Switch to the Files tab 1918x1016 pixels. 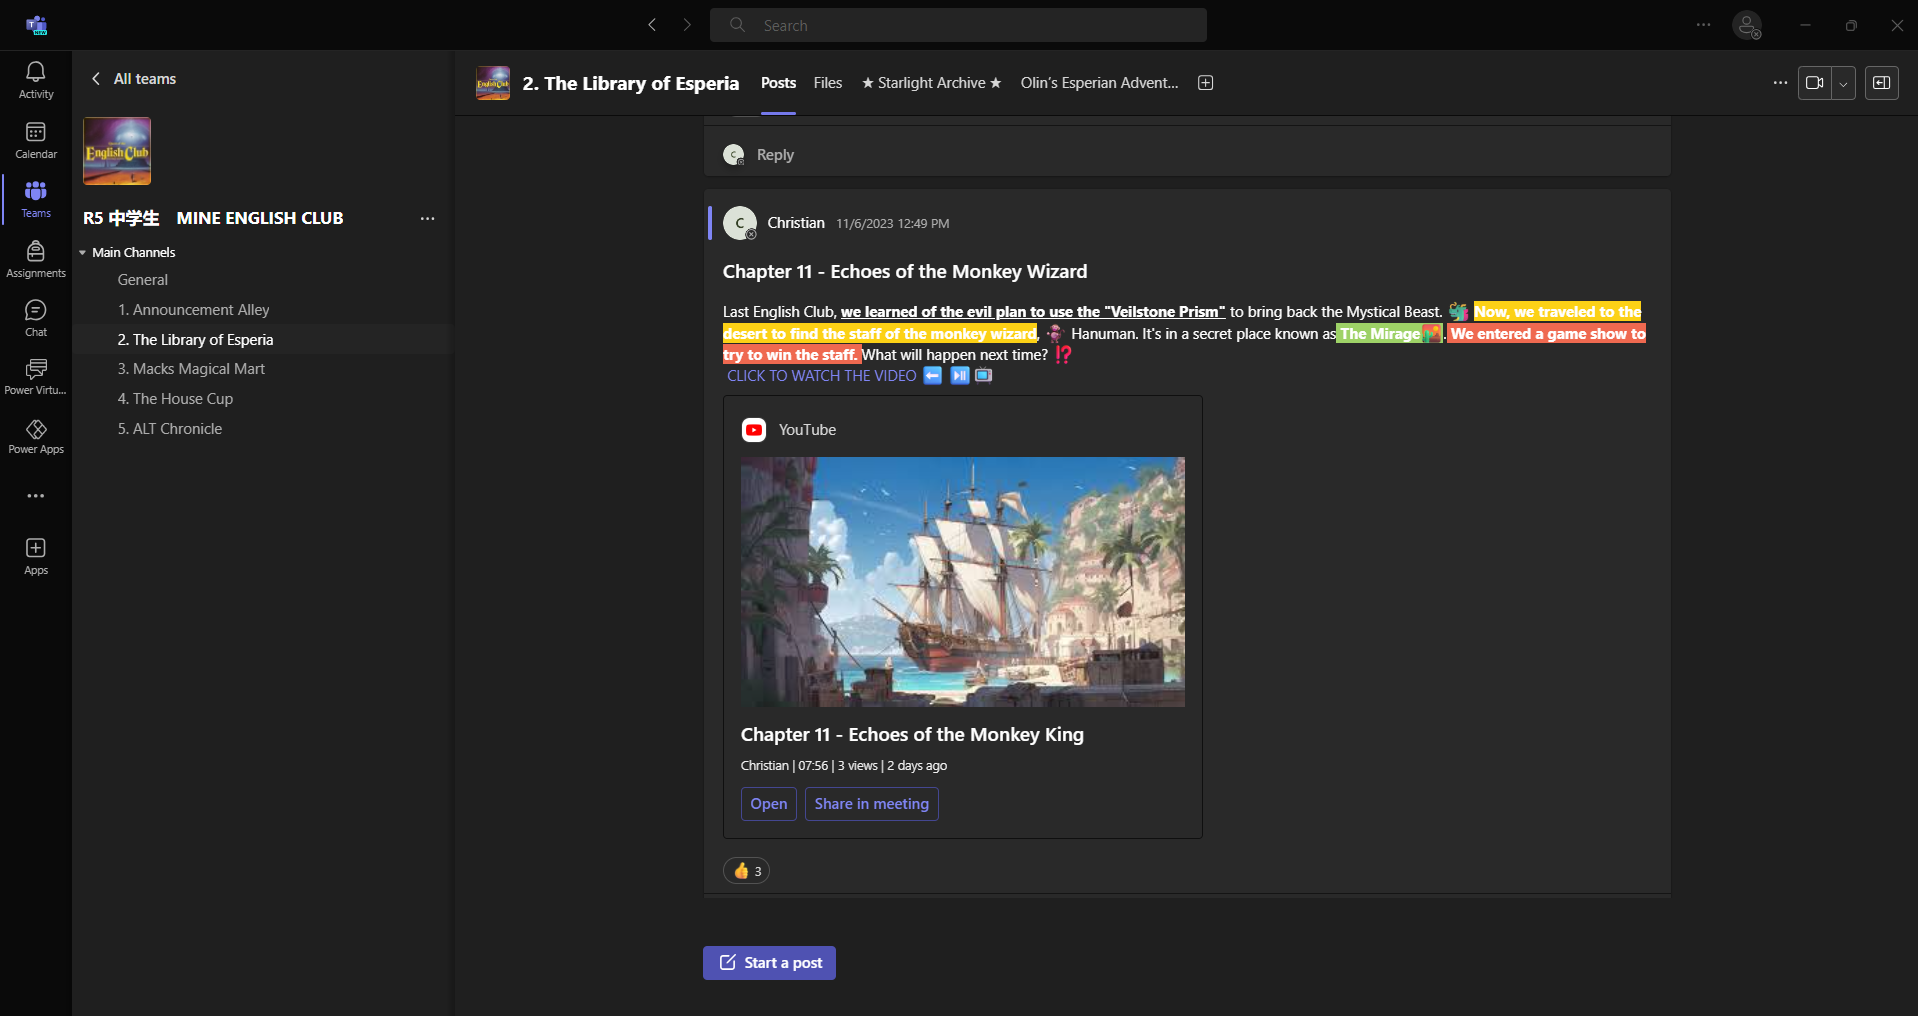[x=828, y=83]
